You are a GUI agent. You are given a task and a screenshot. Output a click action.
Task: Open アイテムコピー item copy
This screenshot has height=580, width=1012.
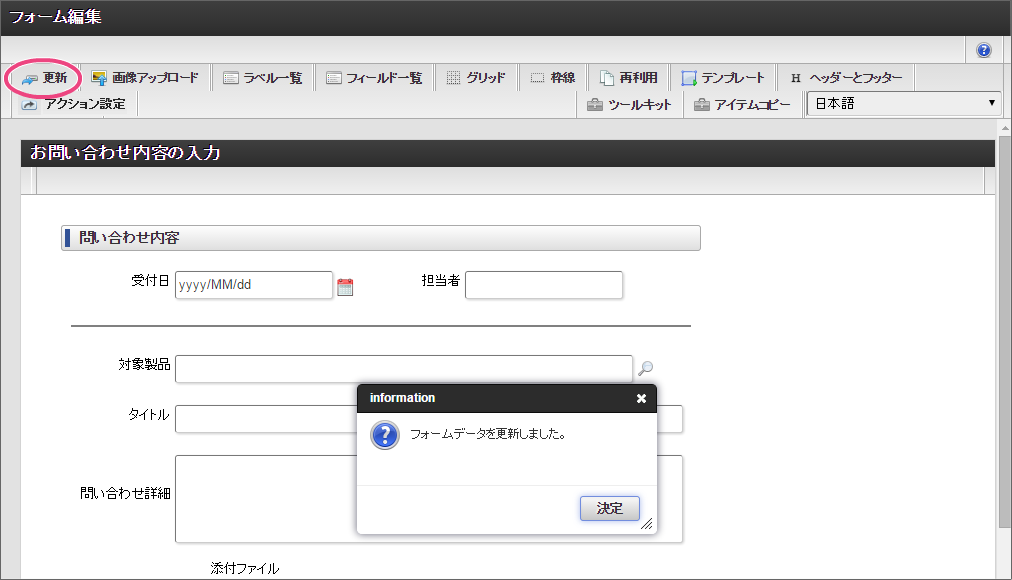point(742,105)
